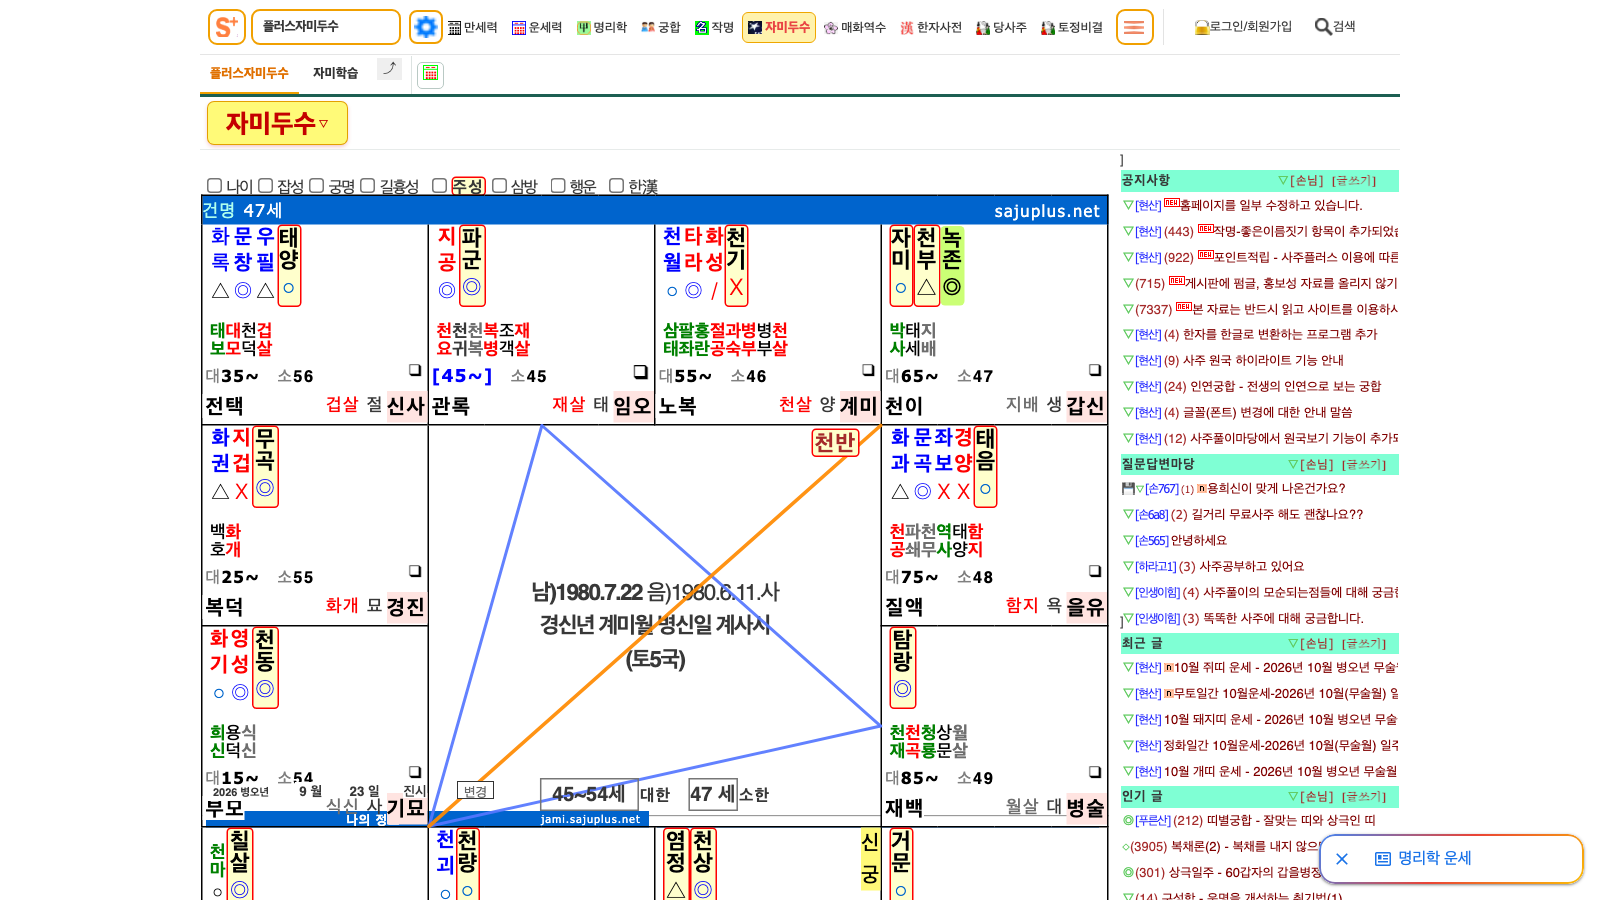Expand the 인기 글 section arrow
Viewport: 1600px width, 900px height.
click(1293, 797)
